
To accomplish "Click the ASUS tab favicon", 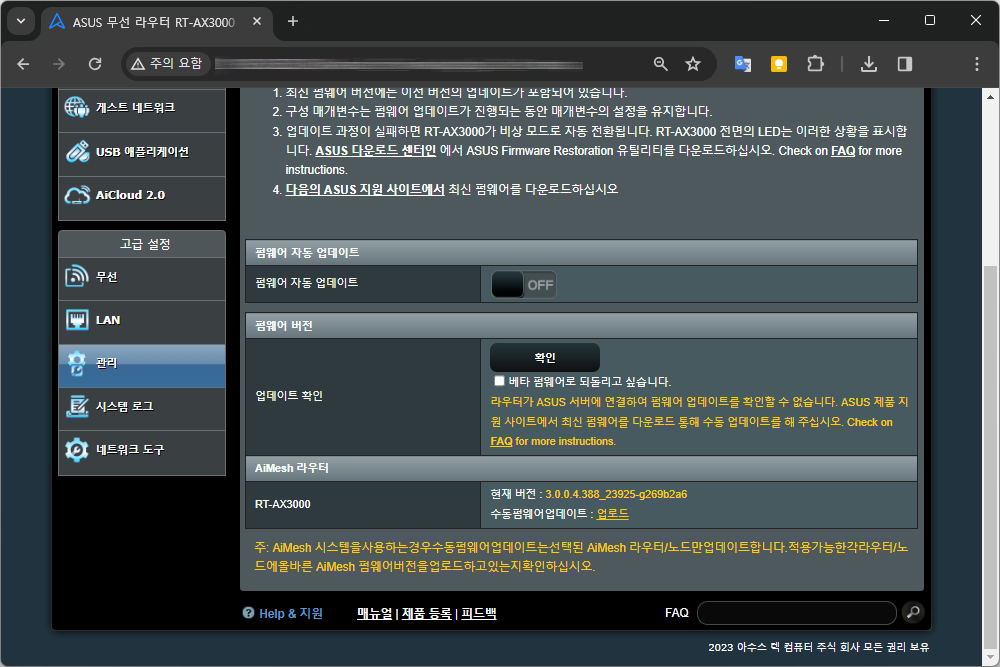I will click(57, 21).
